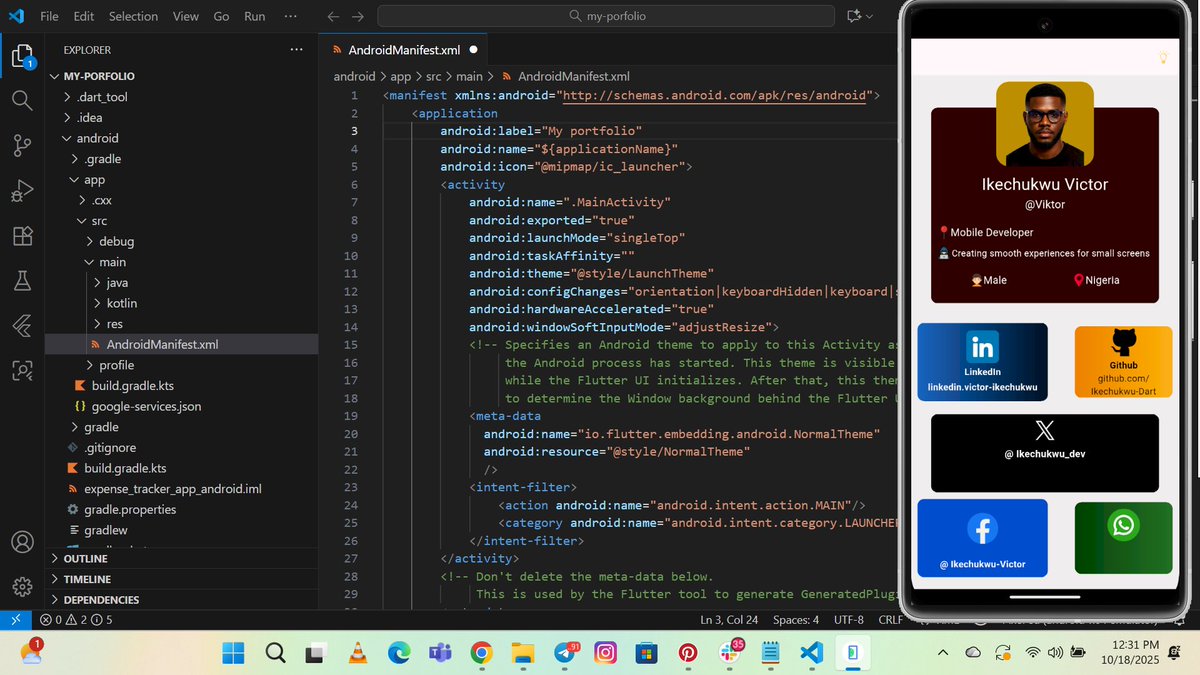Go back with the left arrow
Viewport: 1200px width, 675px height.
(x=334, y=16)
